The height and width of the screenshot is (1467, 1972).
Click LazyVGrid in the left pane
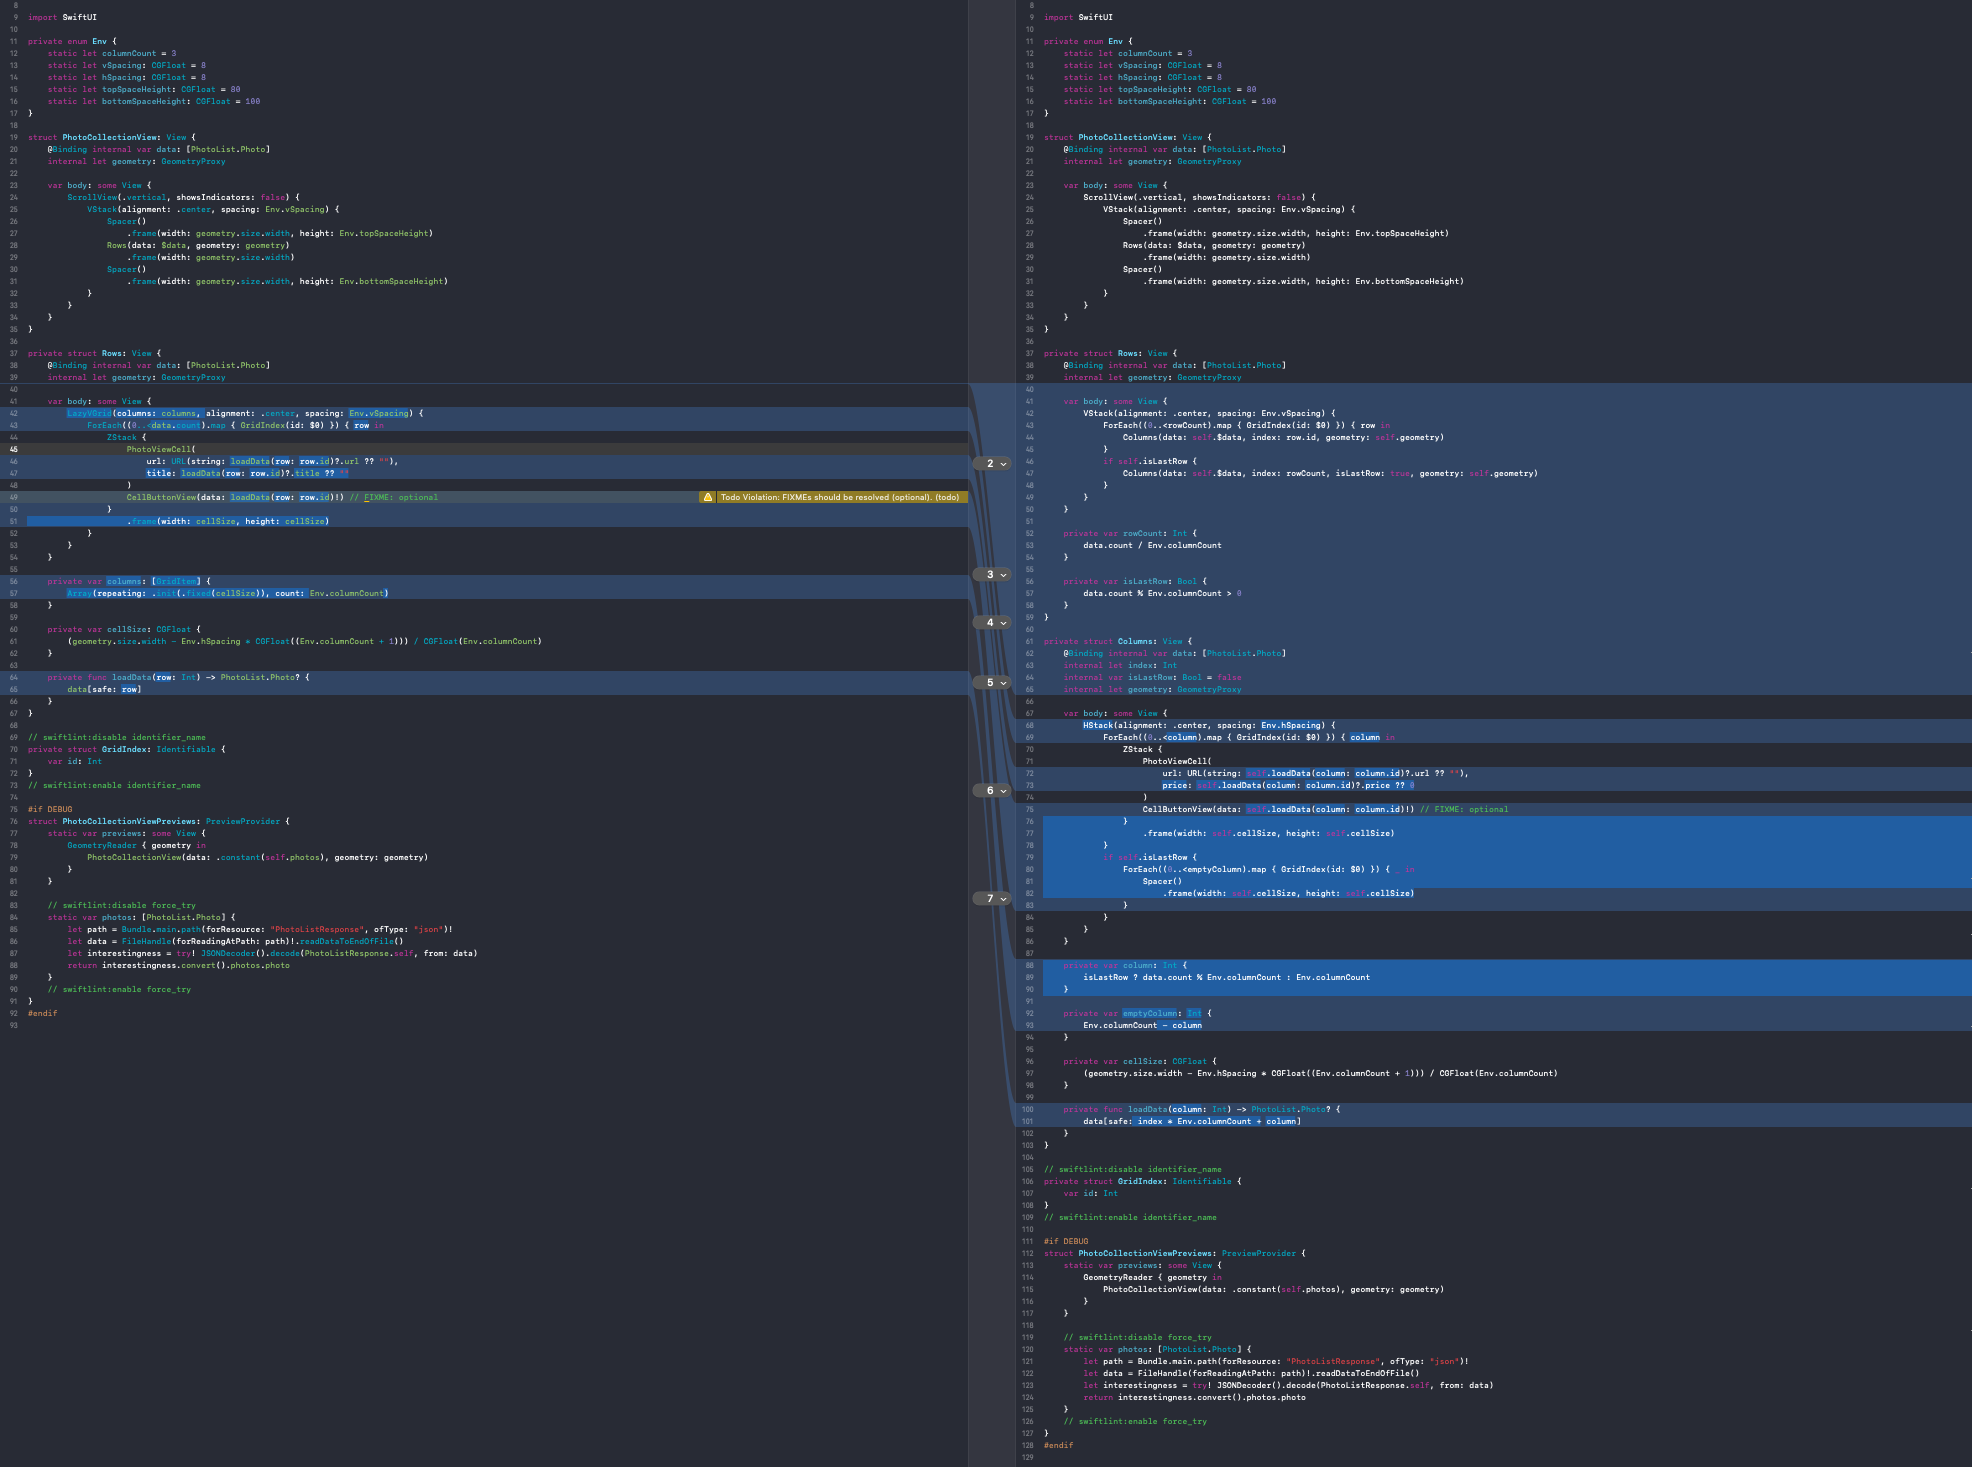[89, 413]
